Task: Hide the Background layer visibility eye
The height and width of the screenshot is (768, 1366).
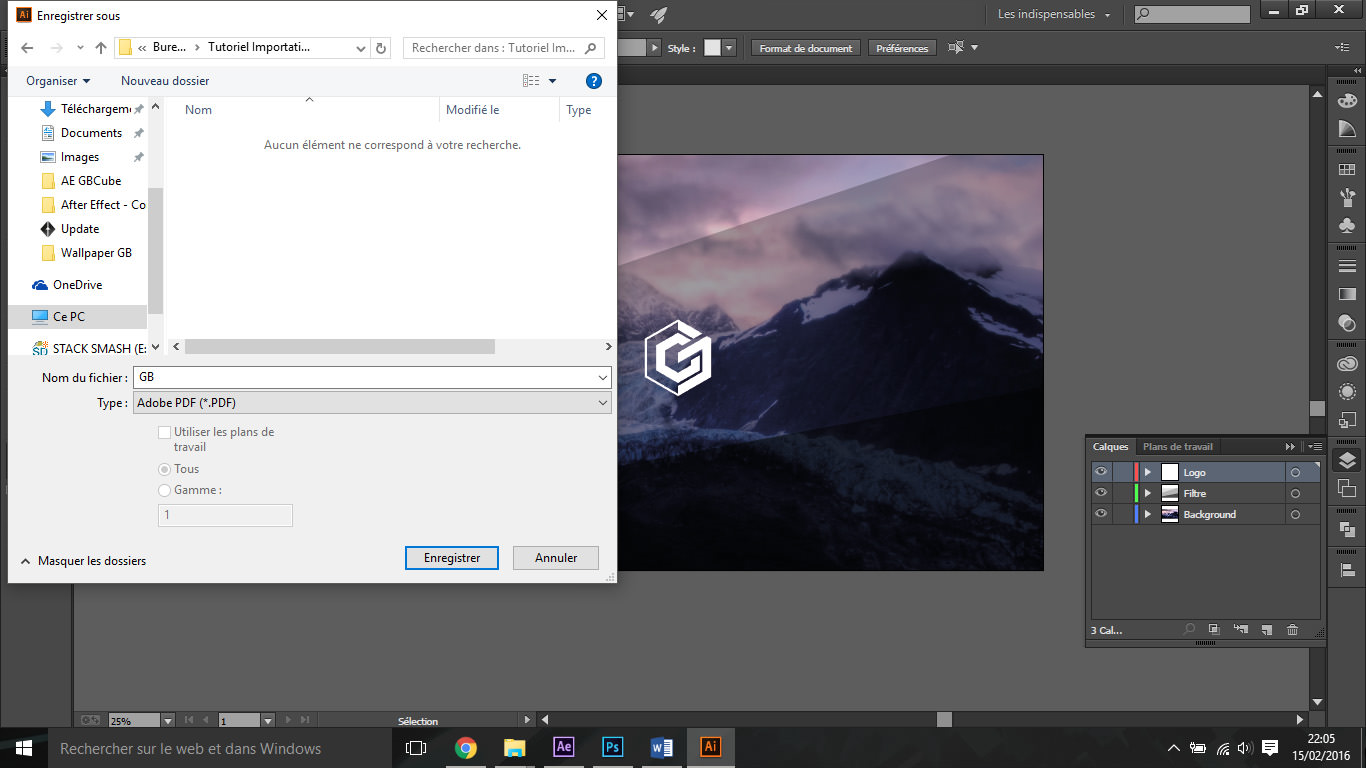Action: pyautogui.click(x=1101, y=514)
